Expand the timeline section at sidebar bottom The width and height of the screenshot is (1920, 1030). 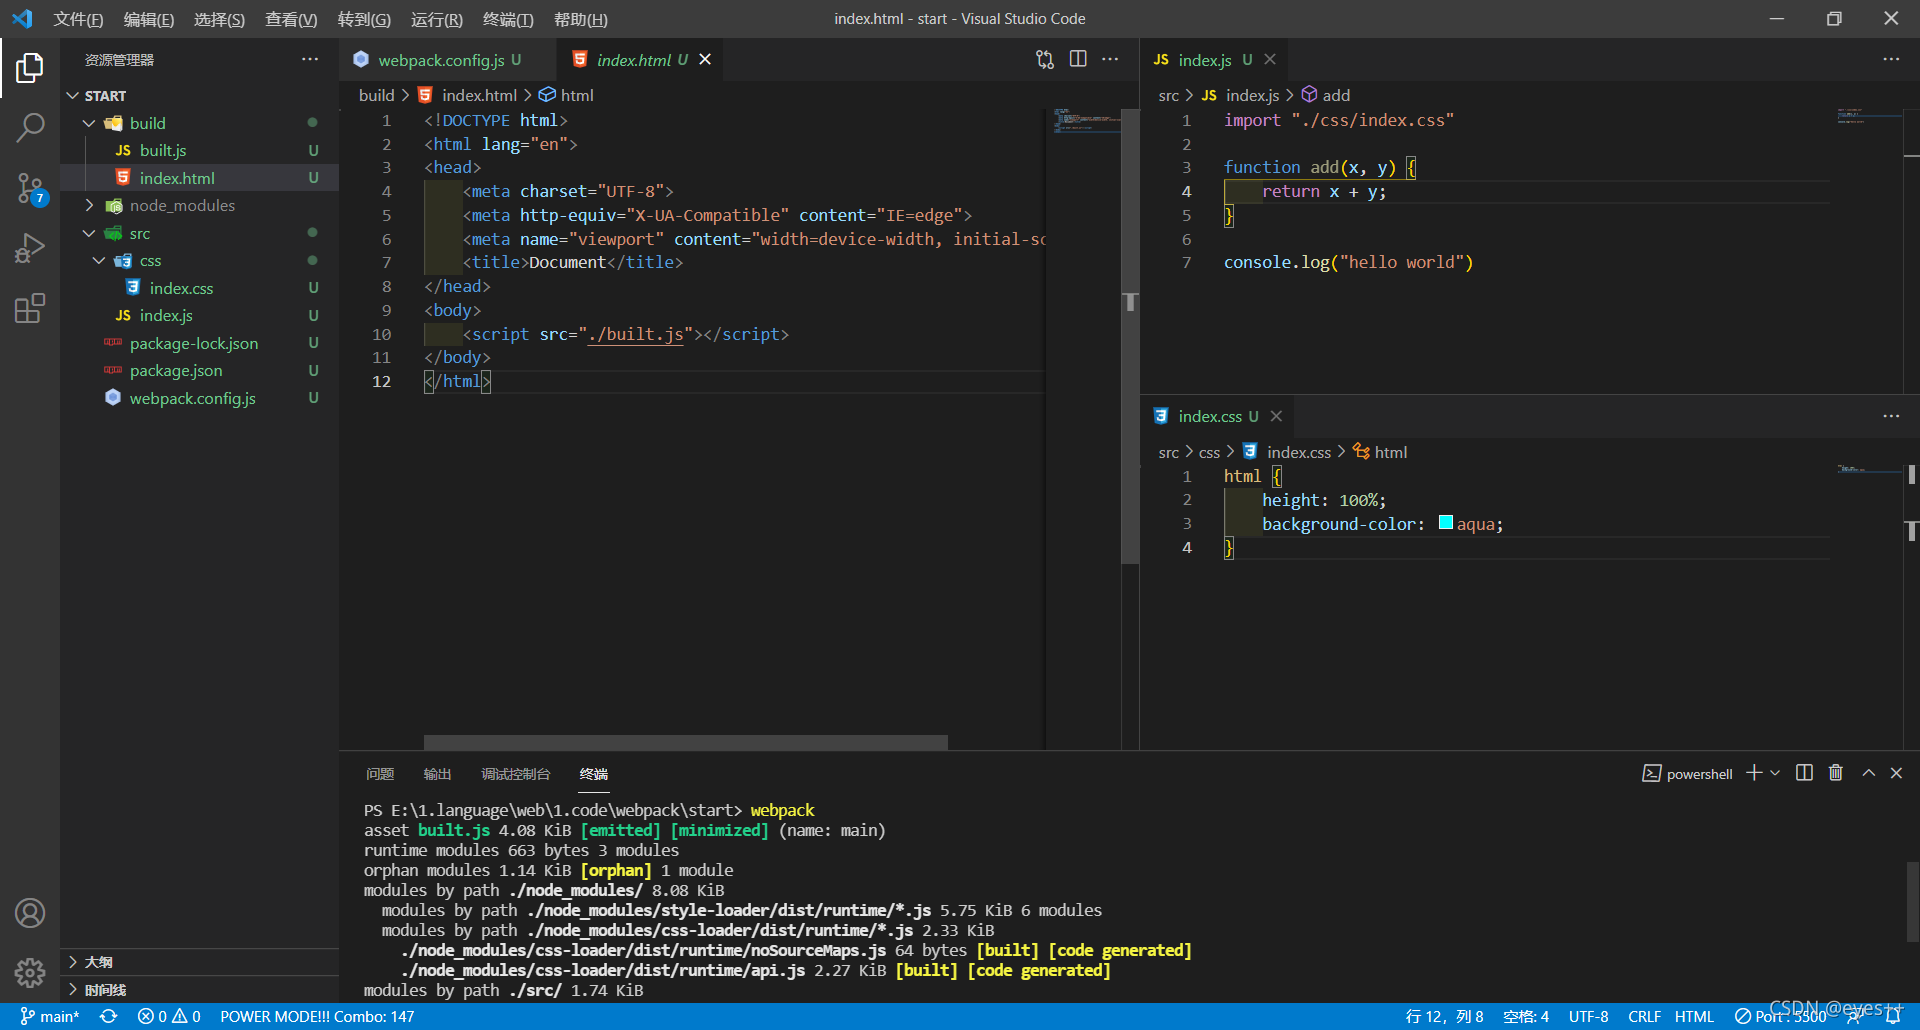[199, 990]
